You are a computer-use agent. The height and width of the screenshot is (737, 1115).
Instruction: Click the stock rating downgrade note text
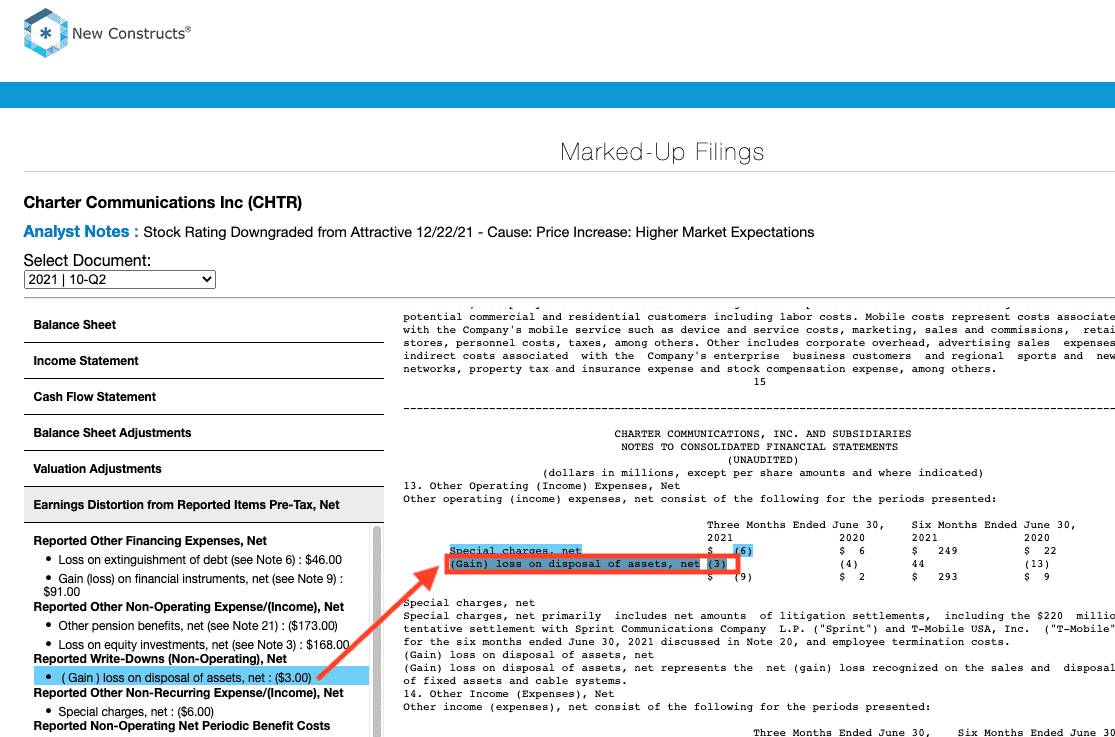point(479,232)
